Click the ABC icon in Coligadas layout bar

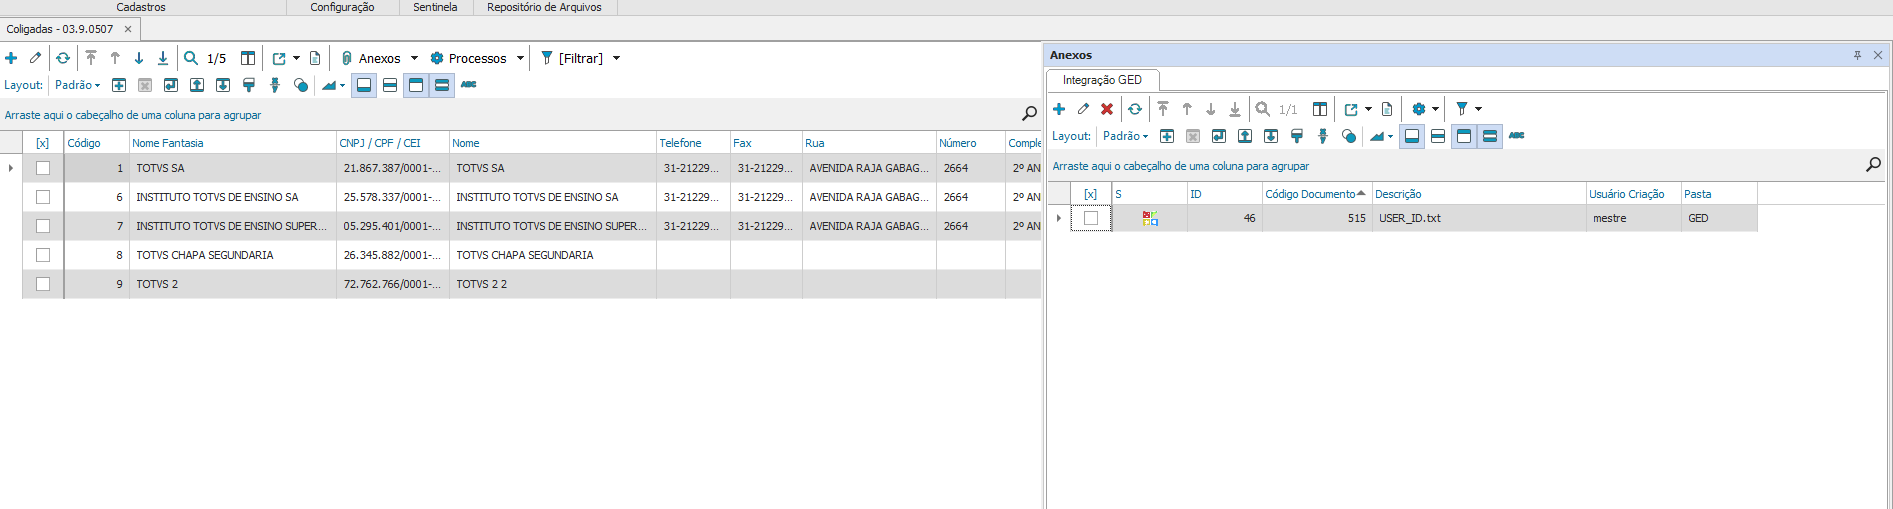tap(469, 85)
